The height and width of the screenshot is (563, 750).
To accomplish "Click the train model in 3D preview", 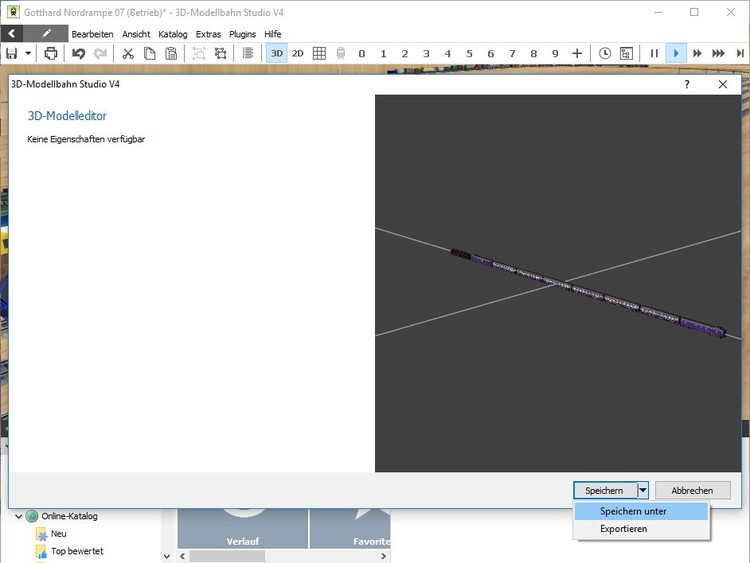I will point(588,293).
